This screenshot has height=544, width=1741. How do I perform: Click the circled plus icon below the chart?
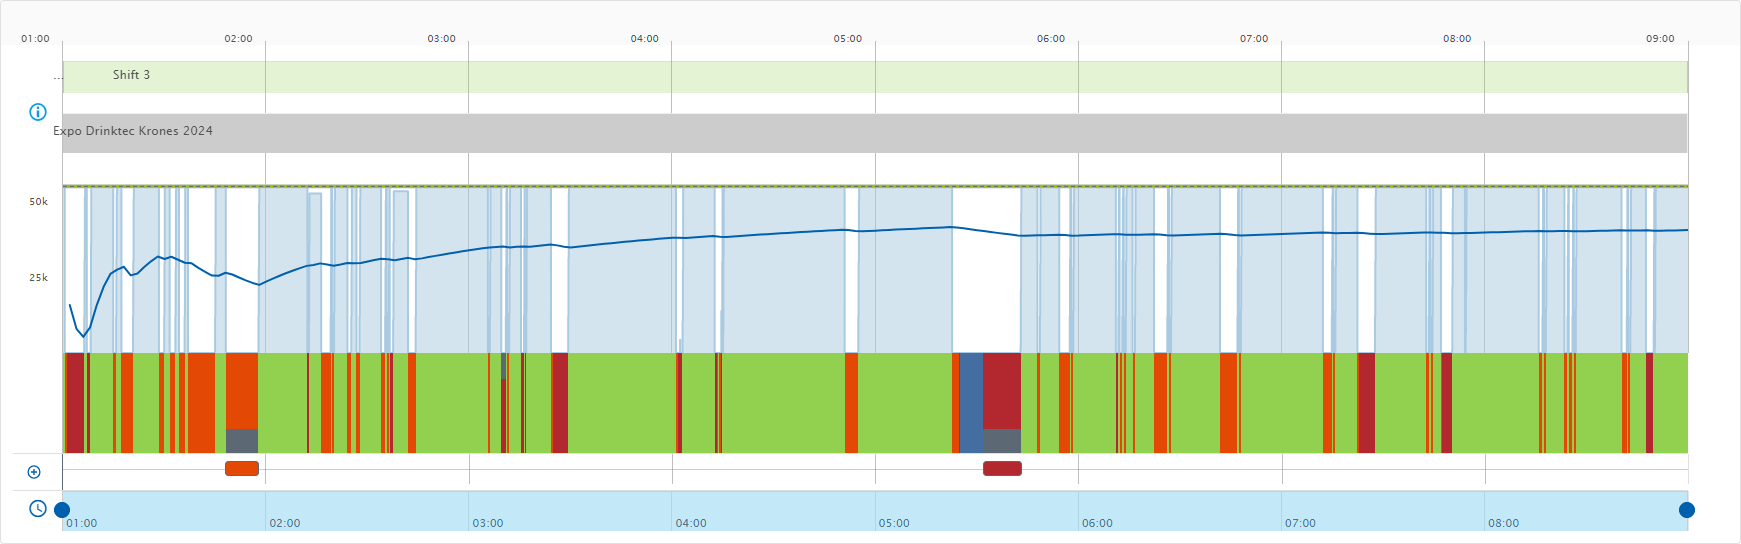34,472
